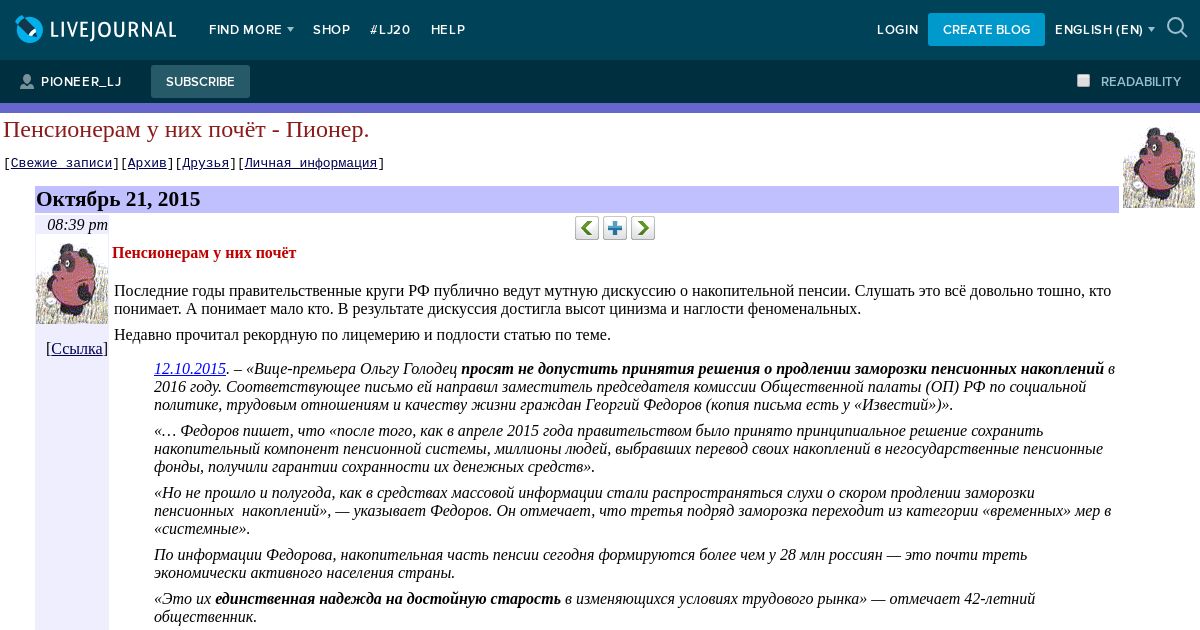Open the 12.10.2015 article link
Screen dimensions: 1200x630
pyautogui.click(x=190, y=369)
